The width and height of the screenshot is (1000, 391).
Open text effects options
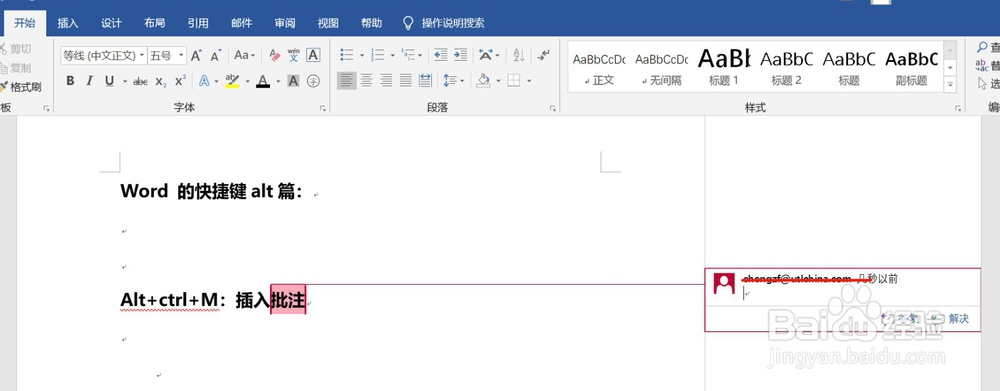[x=204, y=81]
